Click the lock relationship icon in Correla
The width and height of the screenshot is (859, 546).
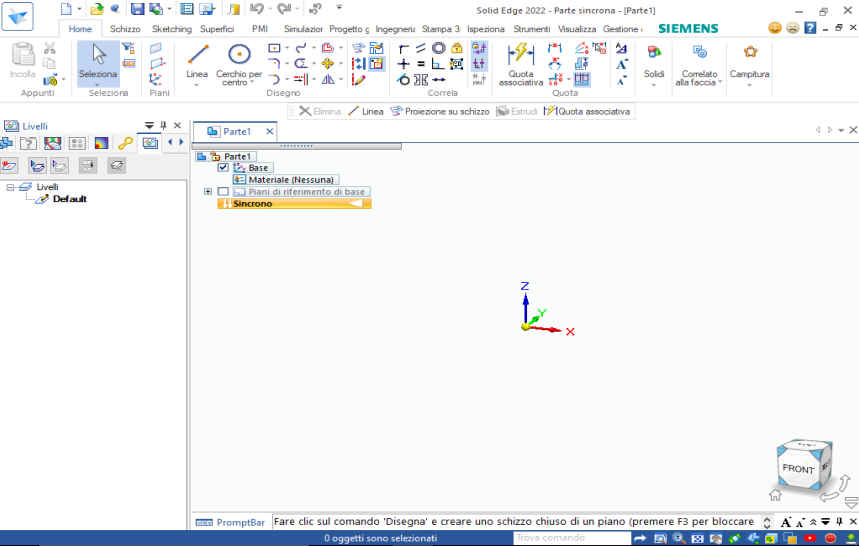456,48
